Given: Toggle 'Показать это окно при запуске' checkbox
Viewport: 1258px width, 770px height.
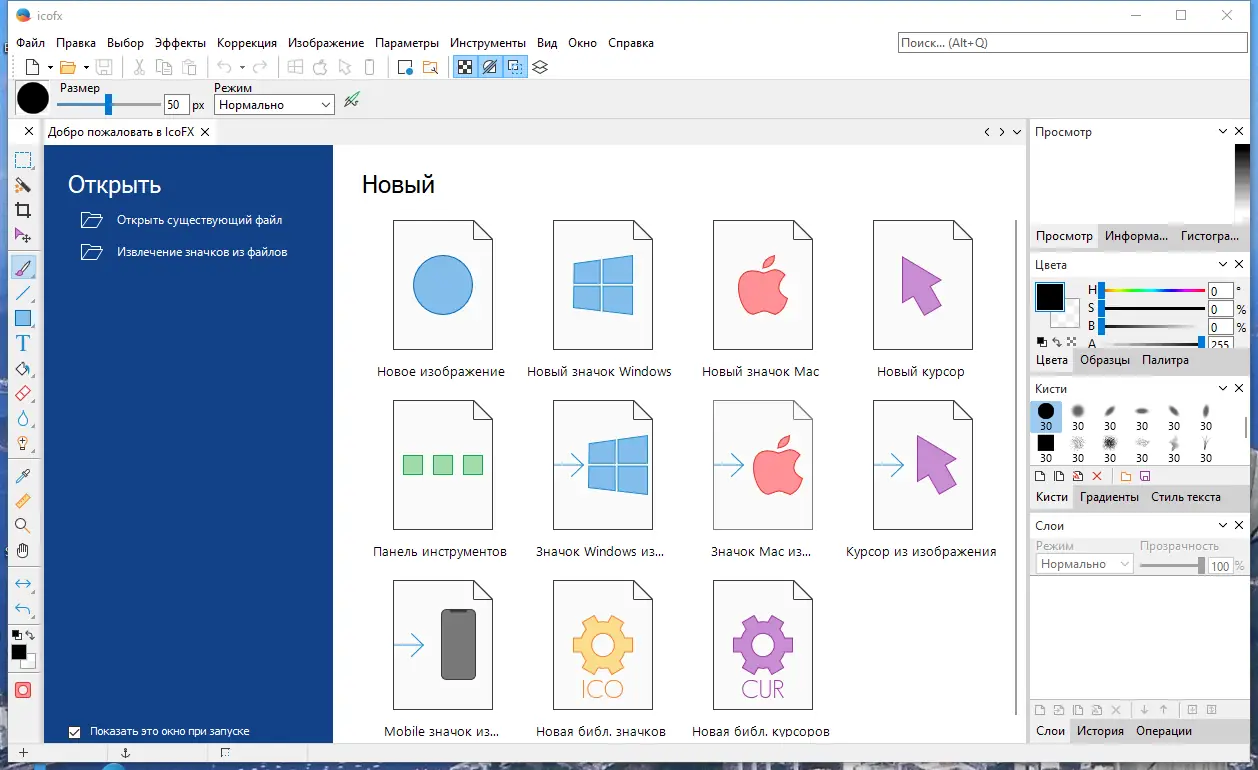Looking at the screenshot, I should (x=74, y=731).
